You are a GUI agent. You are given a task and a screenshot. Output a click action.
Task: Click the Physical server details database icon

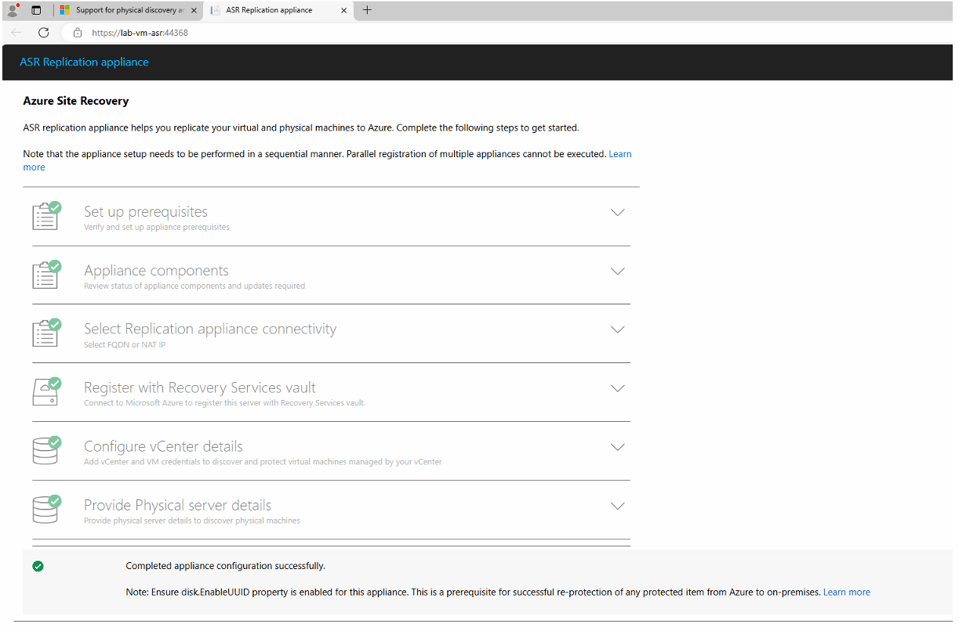tap(46, 509)
